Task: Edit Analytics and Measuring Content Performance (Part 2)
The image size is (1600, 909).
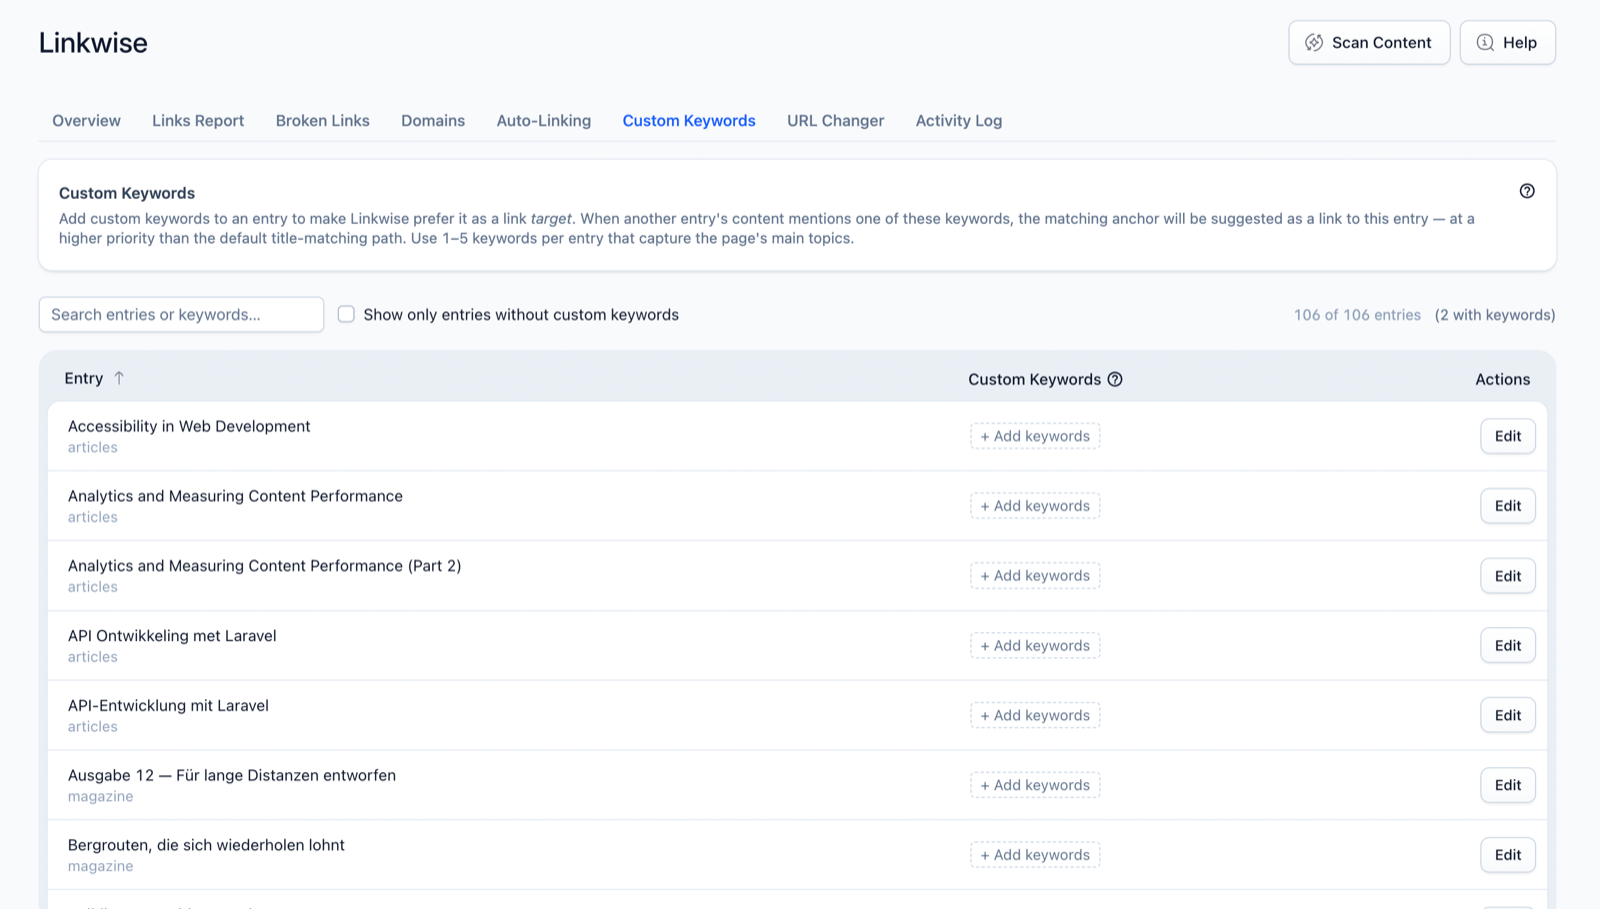Action: coord(1508,576)
